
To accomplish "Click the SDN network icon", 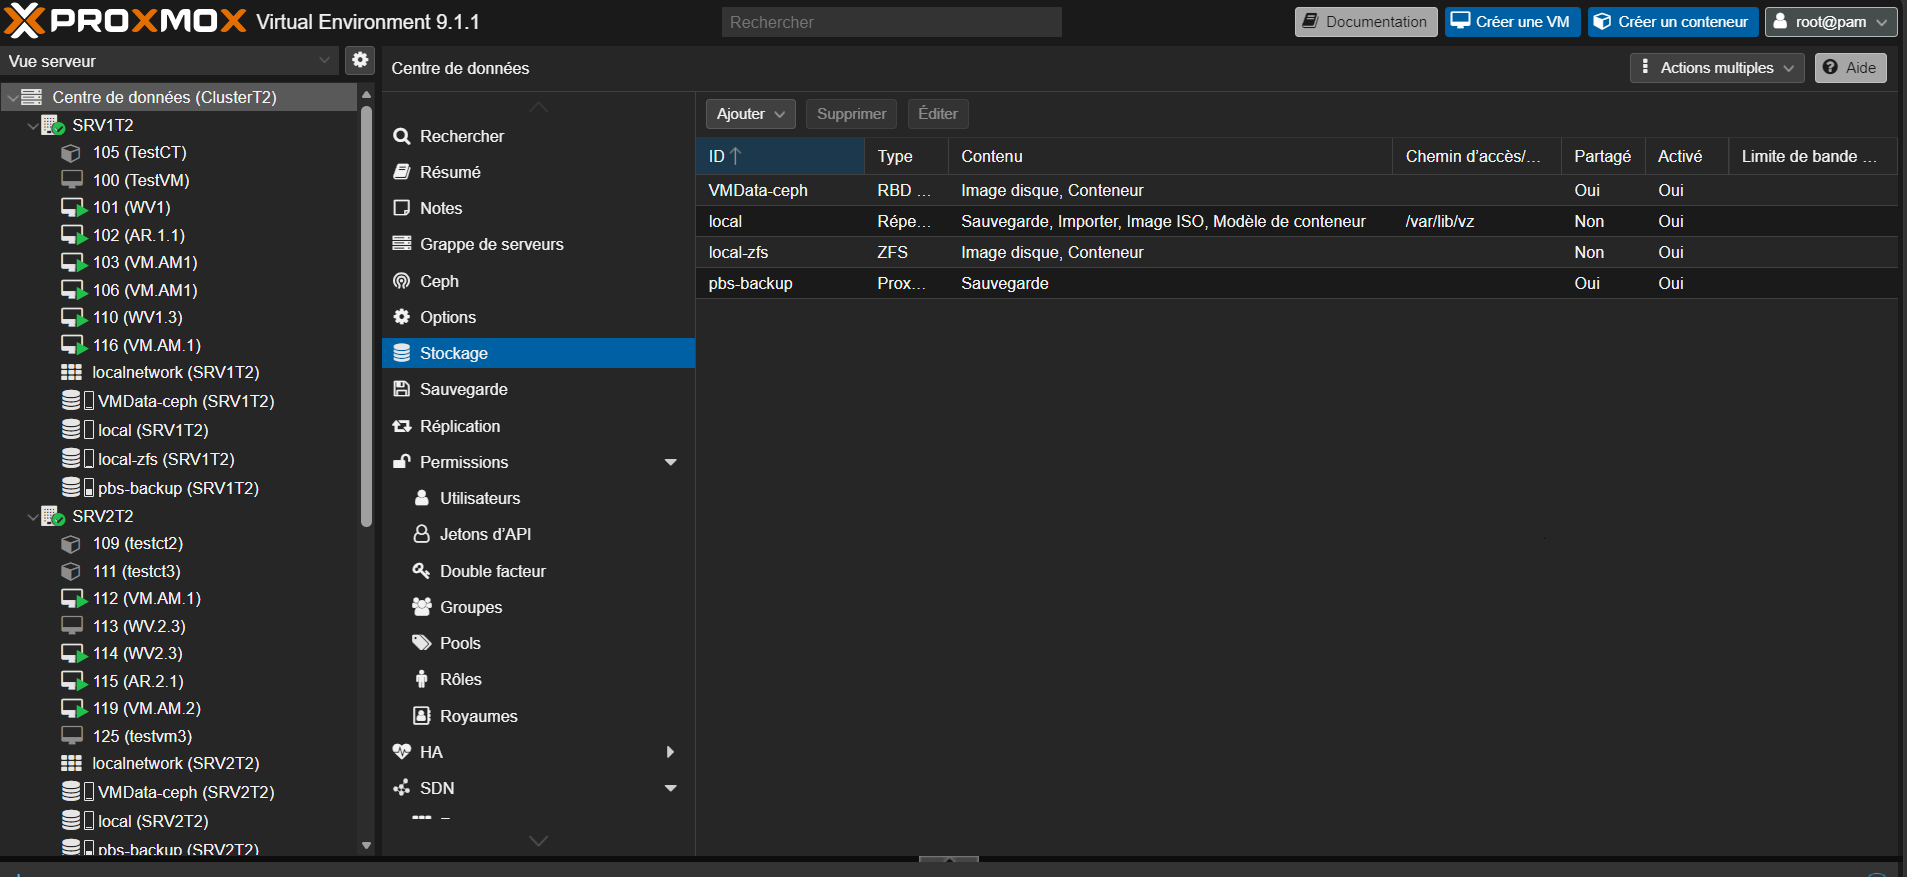I will [x=402, y=788].
